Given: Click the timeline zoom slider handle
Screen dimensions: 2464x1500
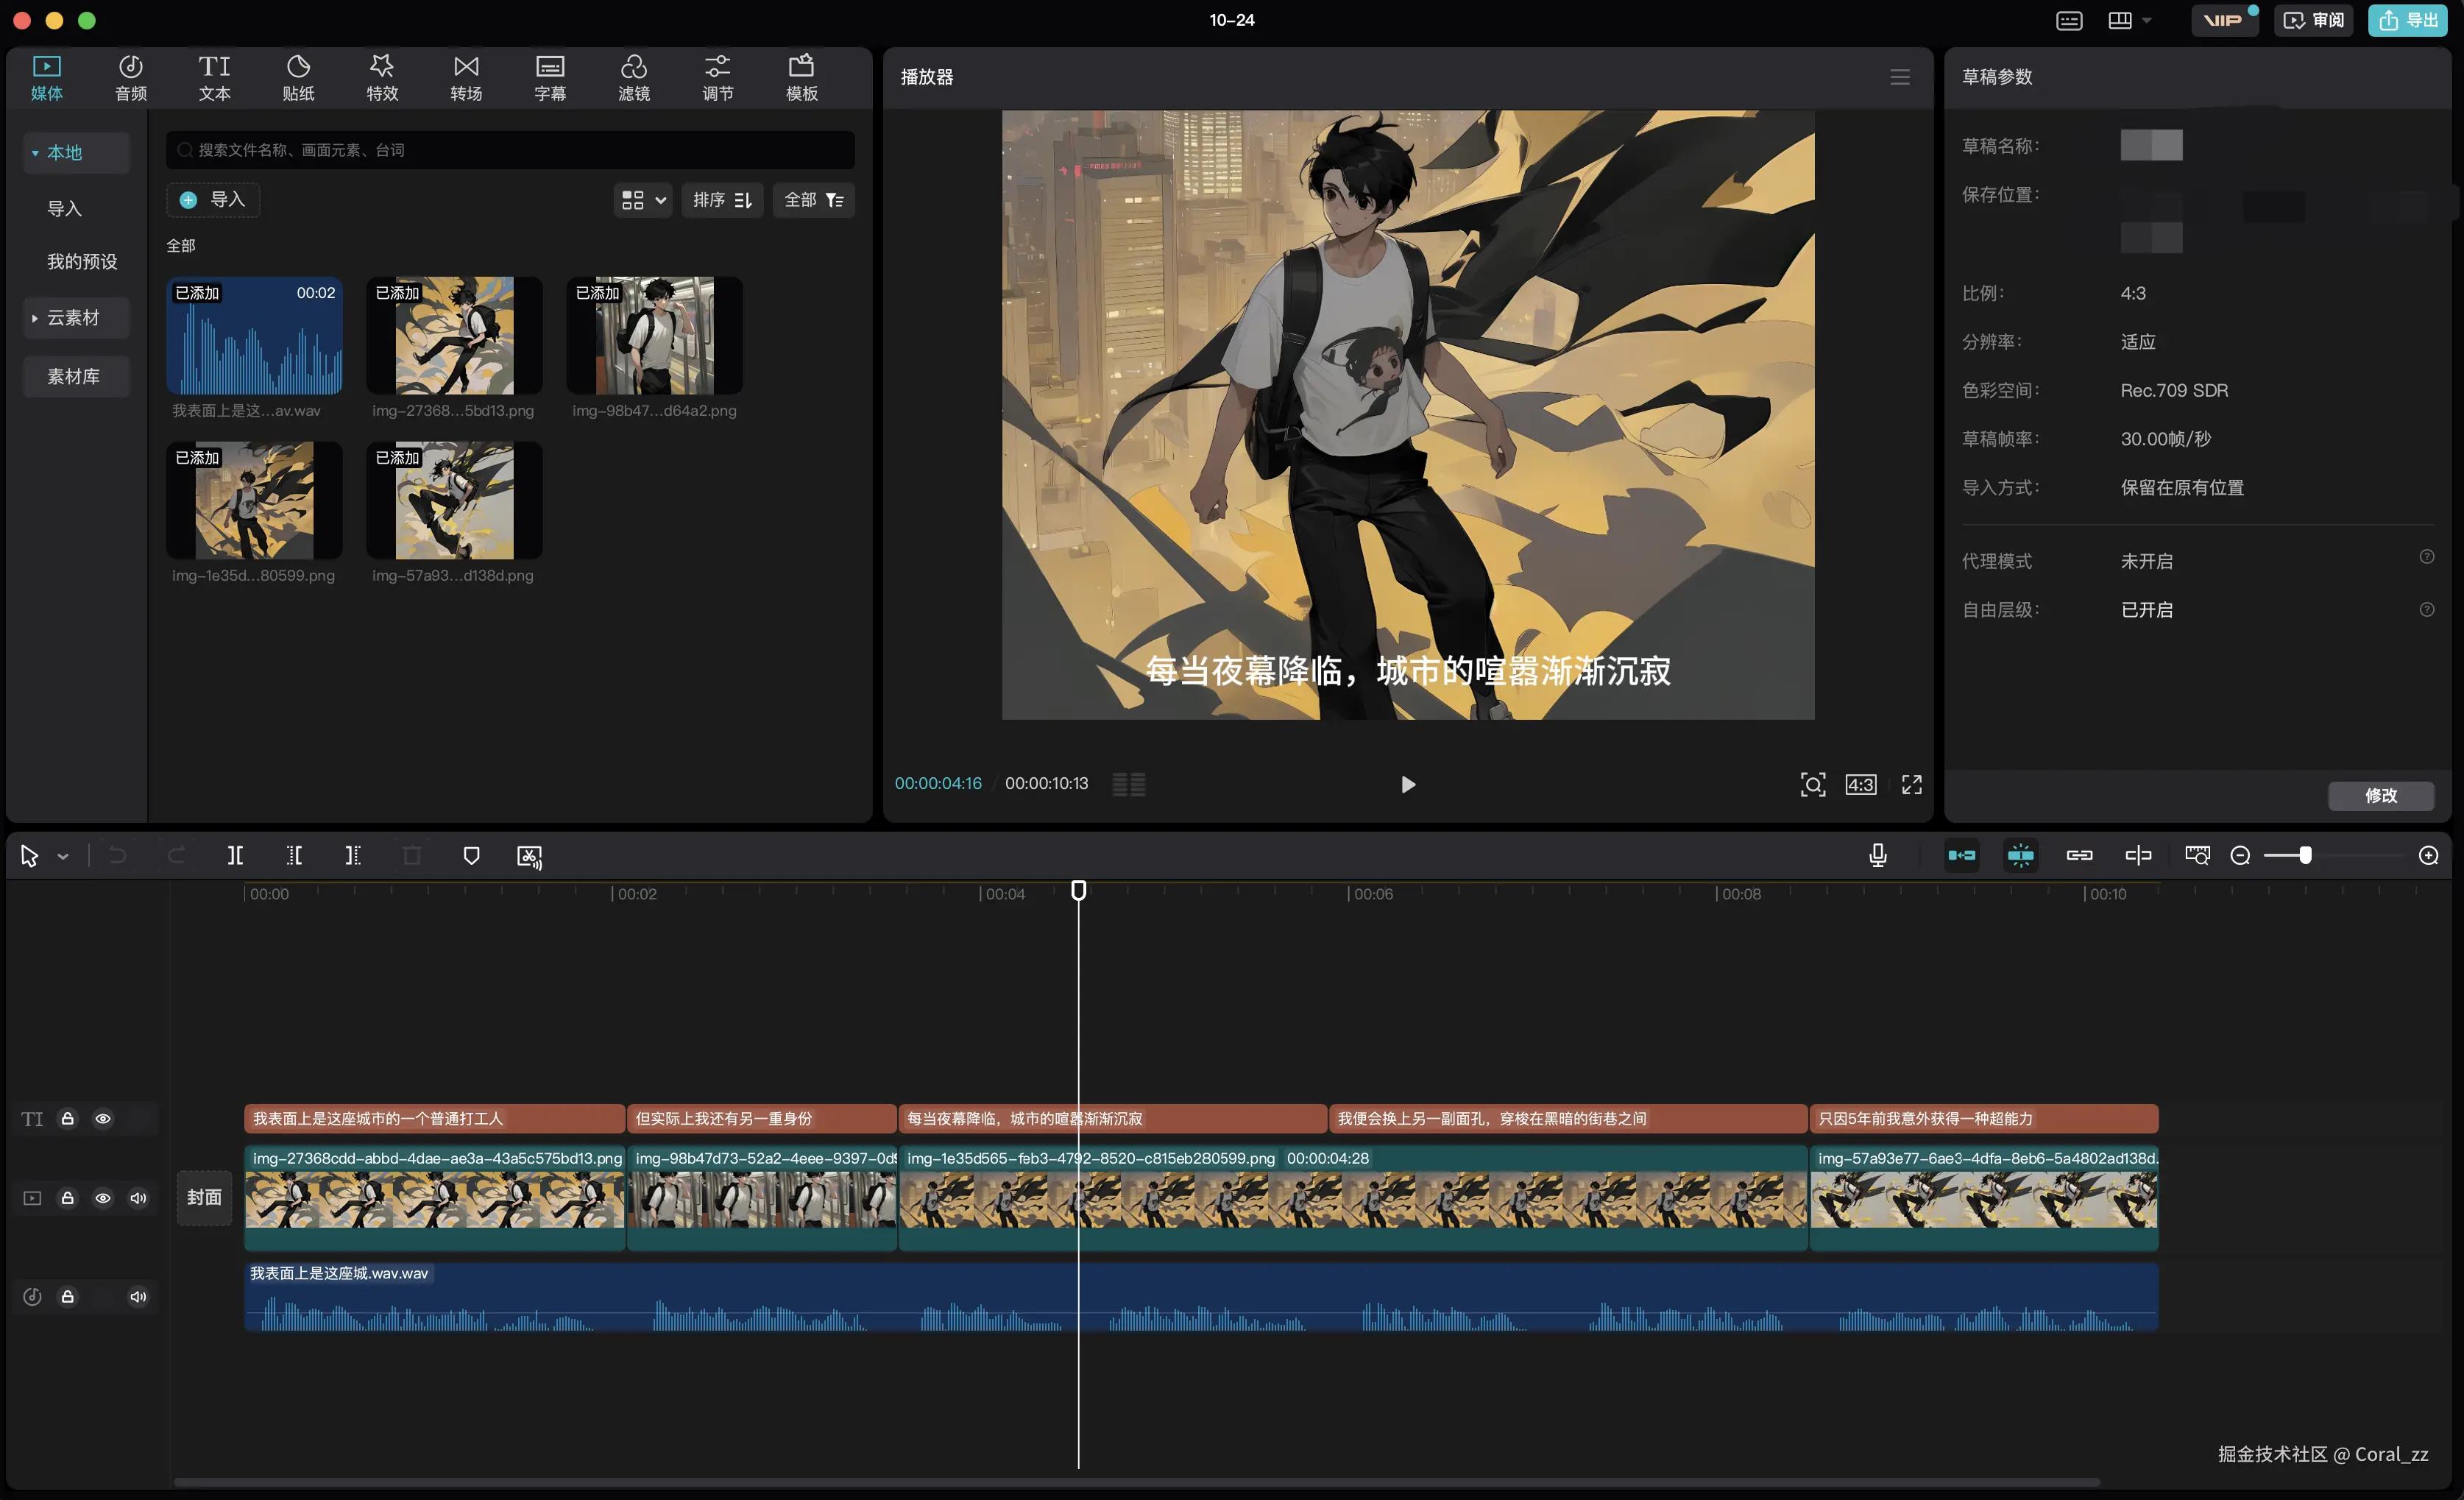Looking at the screenshot, I should [x=2305, y=856].
